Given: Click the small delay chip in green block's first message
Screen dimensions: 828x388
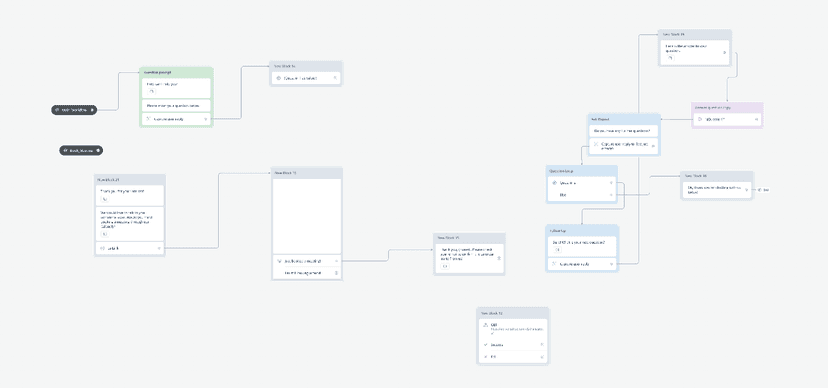Looking at the screenshot, I should pyautogui.click(x=152, y=92).
